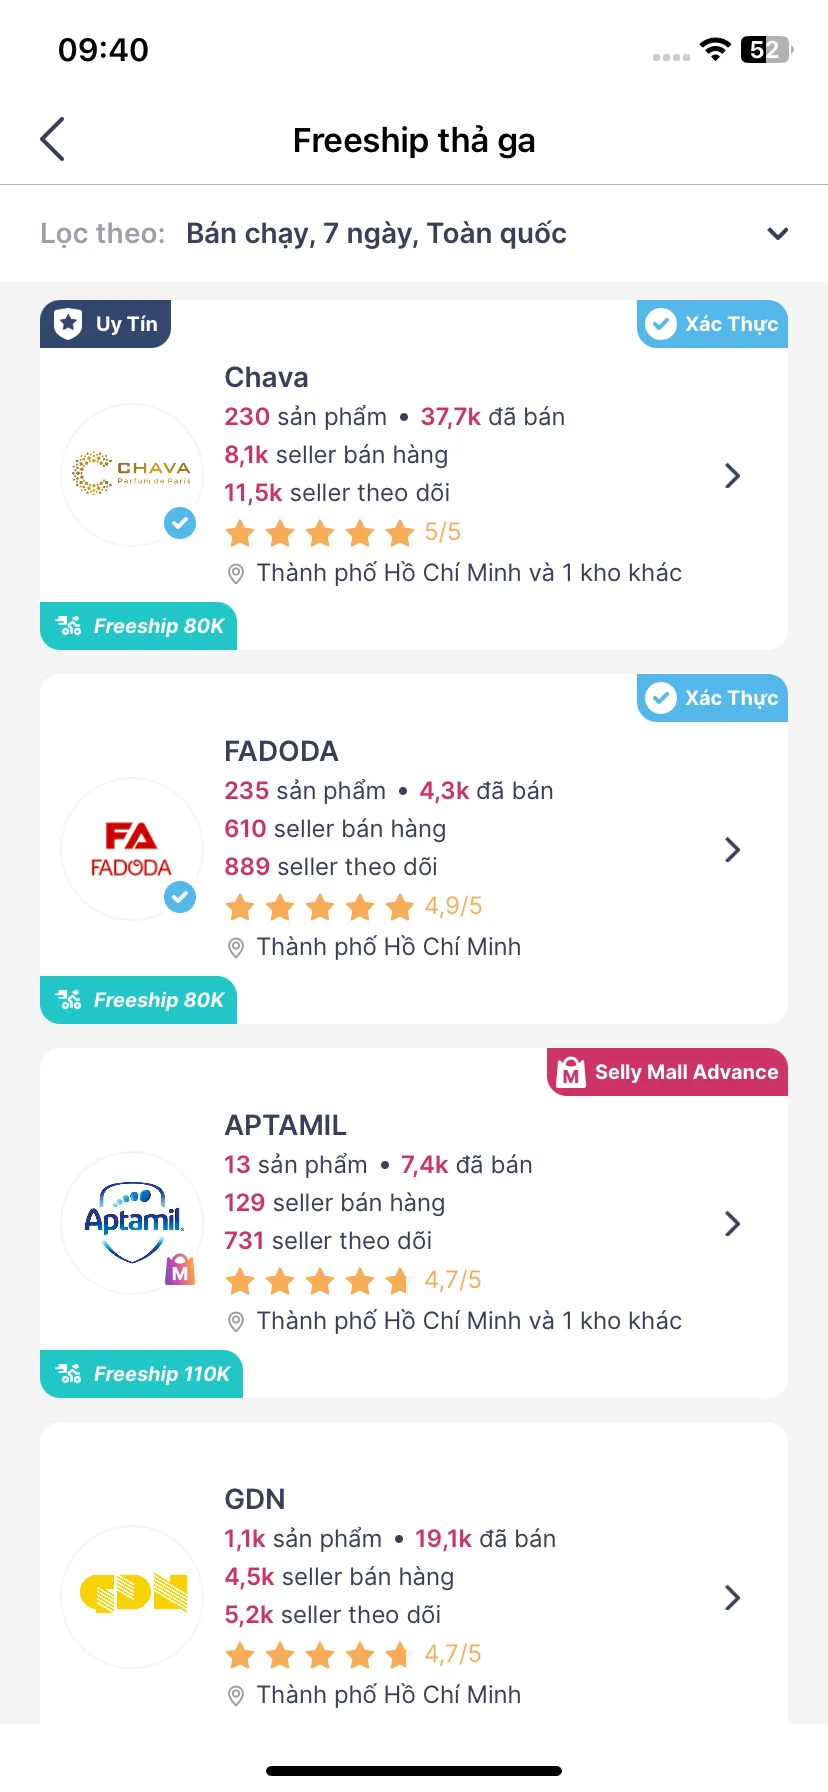The width and height of the screenshot is (828, 1792).
Task: Open filter text Bán chạy, 7 ngày, Toàn quốc
Action: point(376,234)
